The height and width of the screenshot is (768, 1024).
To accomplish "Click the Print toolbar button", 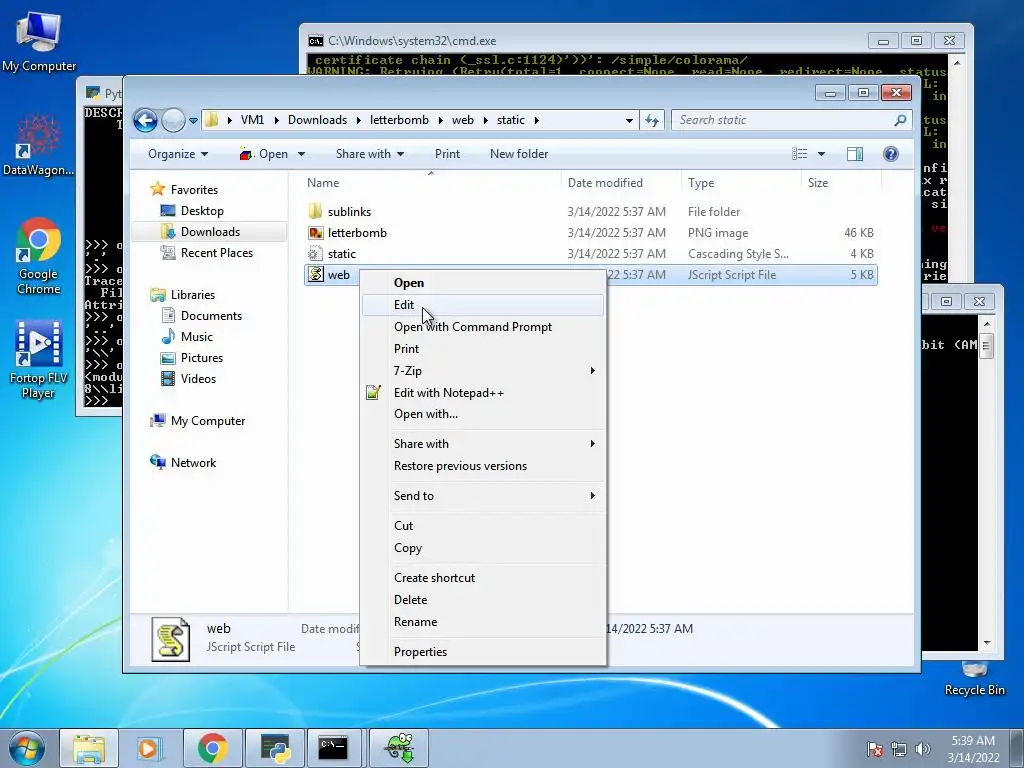I will pyautogui.click(x=447, y=154).
